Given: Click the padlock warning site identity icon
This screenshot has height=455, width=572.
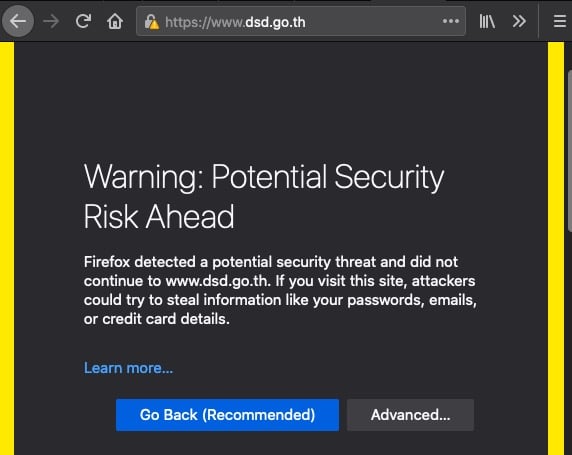Looking at the screenshot, I should click(x=151, y=22).
